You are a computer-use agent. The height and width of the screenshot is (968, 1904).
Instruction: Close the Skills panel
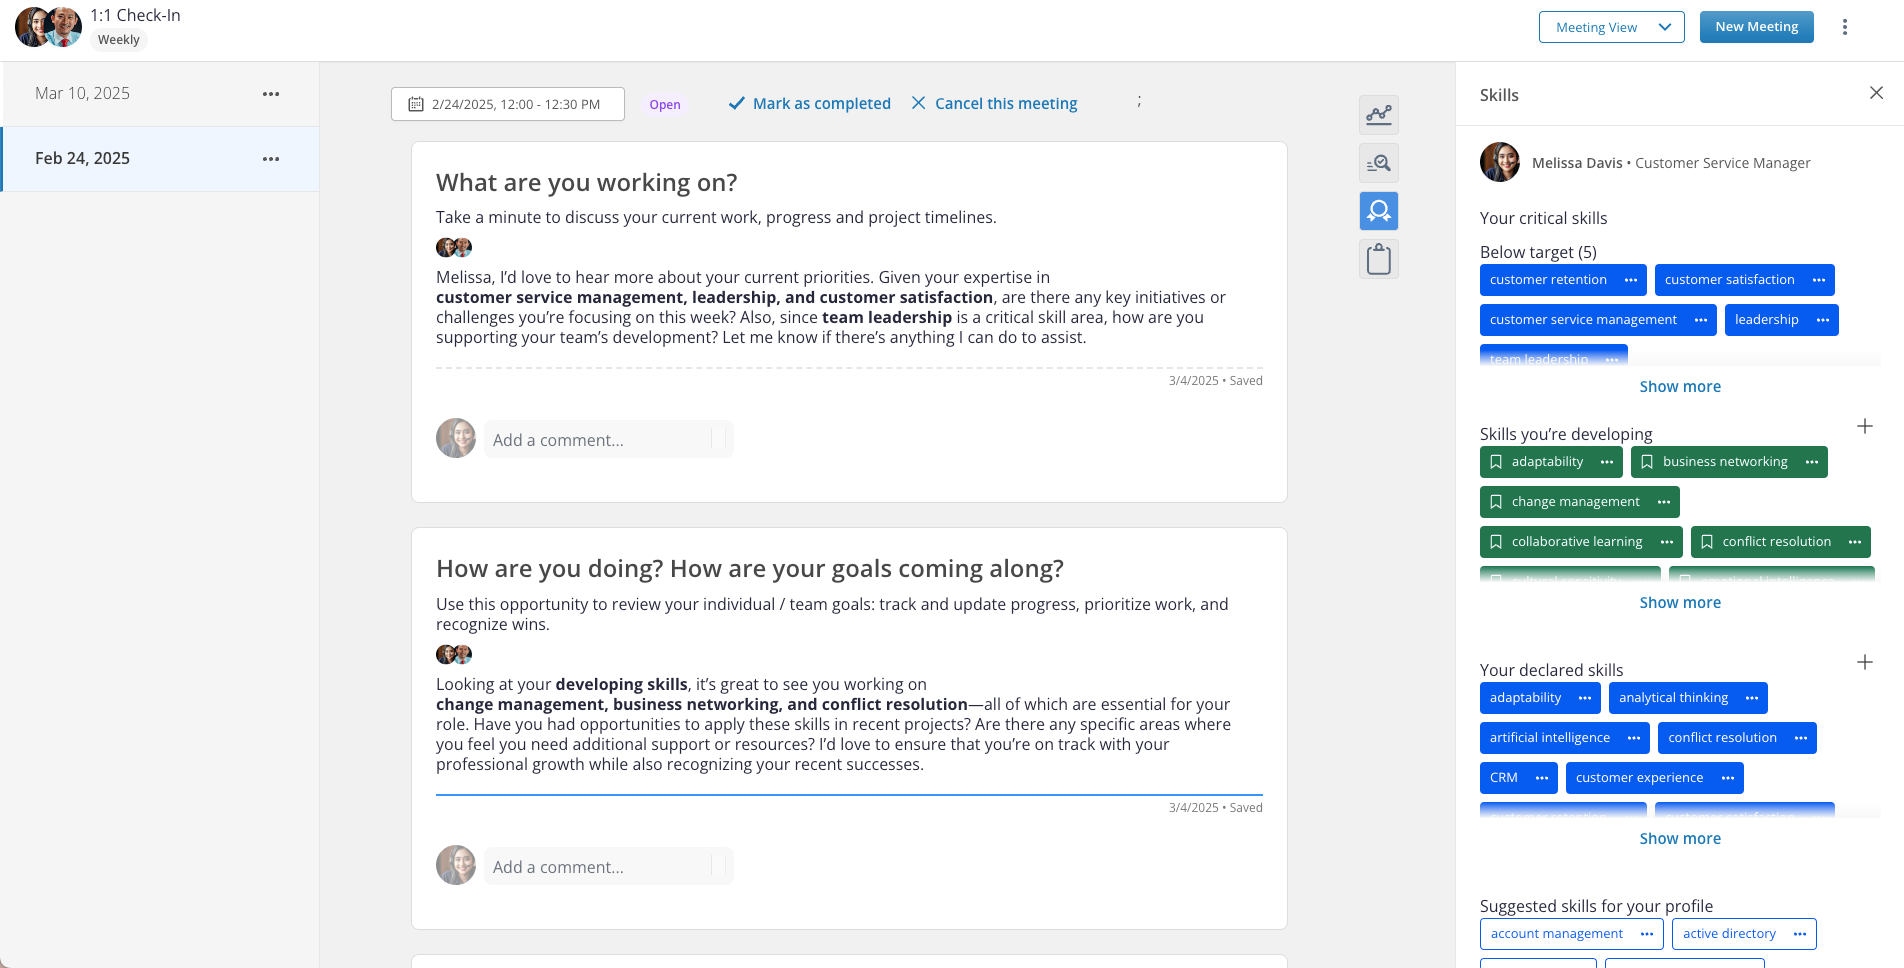[x=1876, y=93]
